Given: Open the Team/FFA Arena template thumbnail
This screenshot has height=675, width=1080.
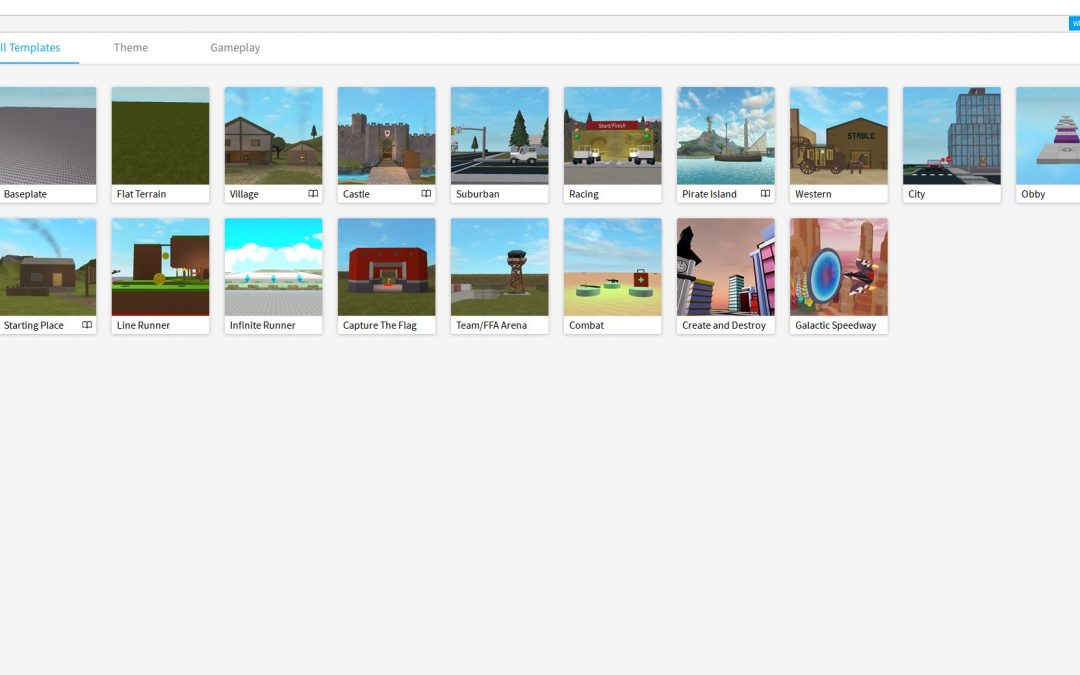Looking at the screenshot, I should [x=499, y=267].
